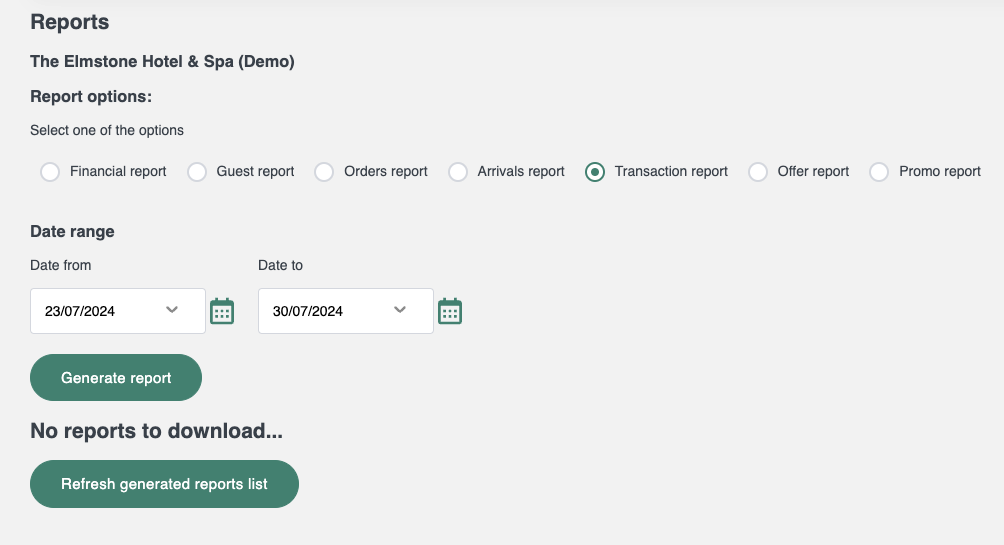Click the 23/07/2024 date field
The width and height of the screenshot is (1004, 545).
(118, 311)
